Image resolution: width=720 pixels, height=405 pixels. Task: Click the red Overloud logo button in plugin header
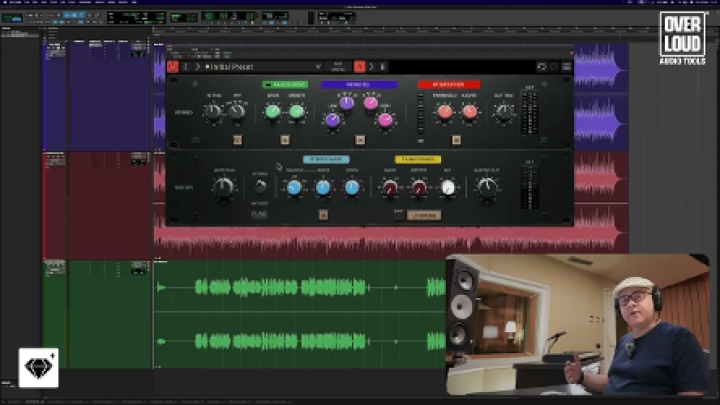[173, 67]
